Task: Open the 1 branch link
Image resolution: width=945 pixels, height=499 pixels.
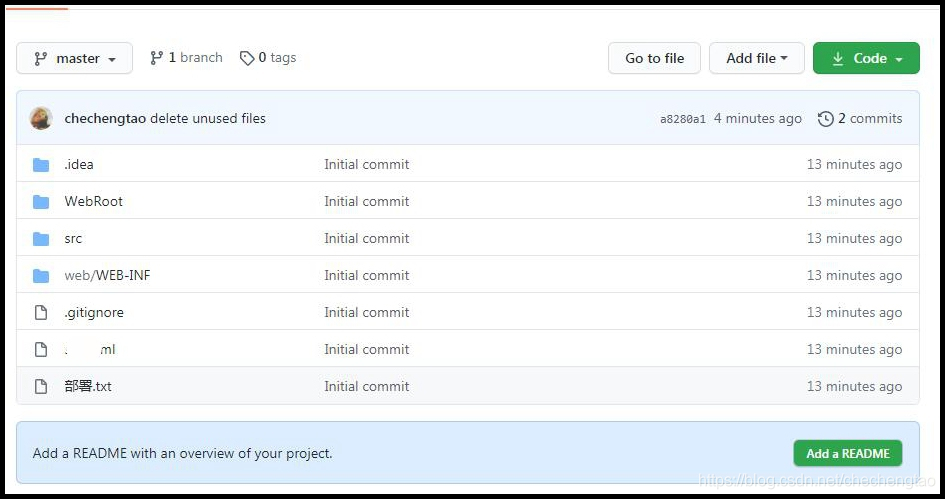Action: pyautogui.click(x=186, y=58)
